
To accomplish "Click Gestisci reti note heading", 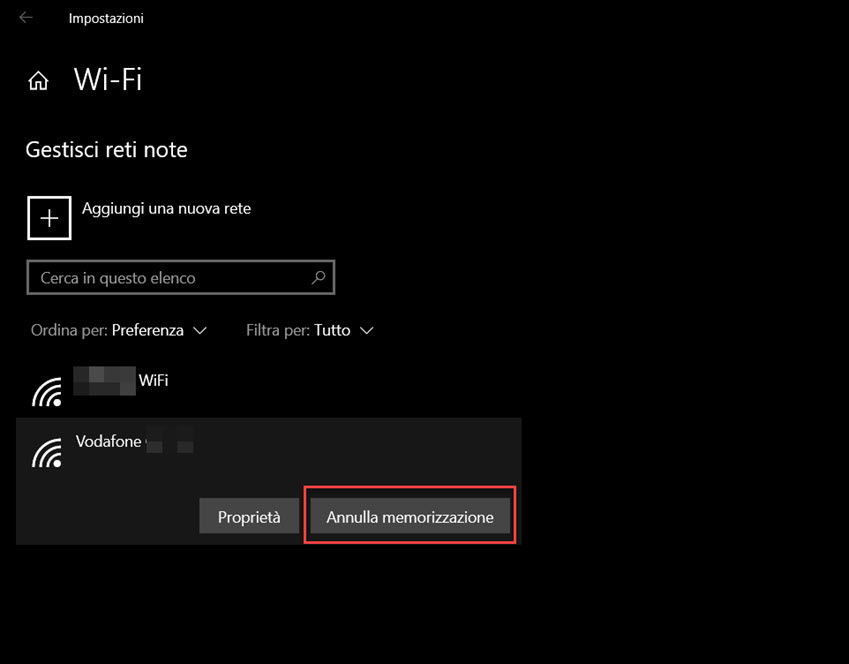I will pyautogui.click(x=106, y=149).
